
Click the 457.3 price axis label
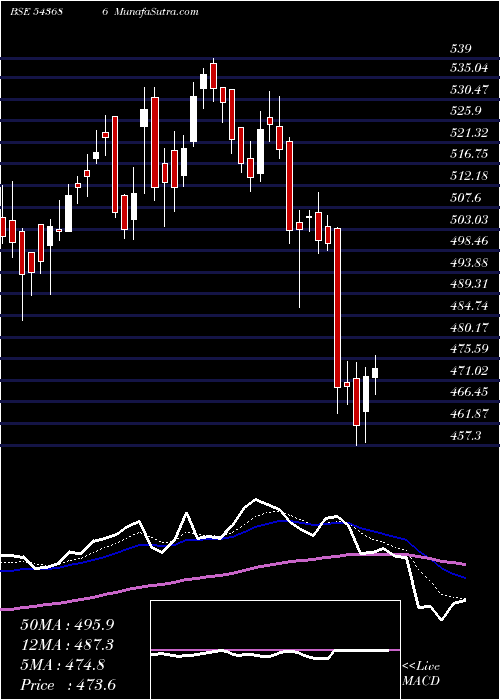[467, 435]
